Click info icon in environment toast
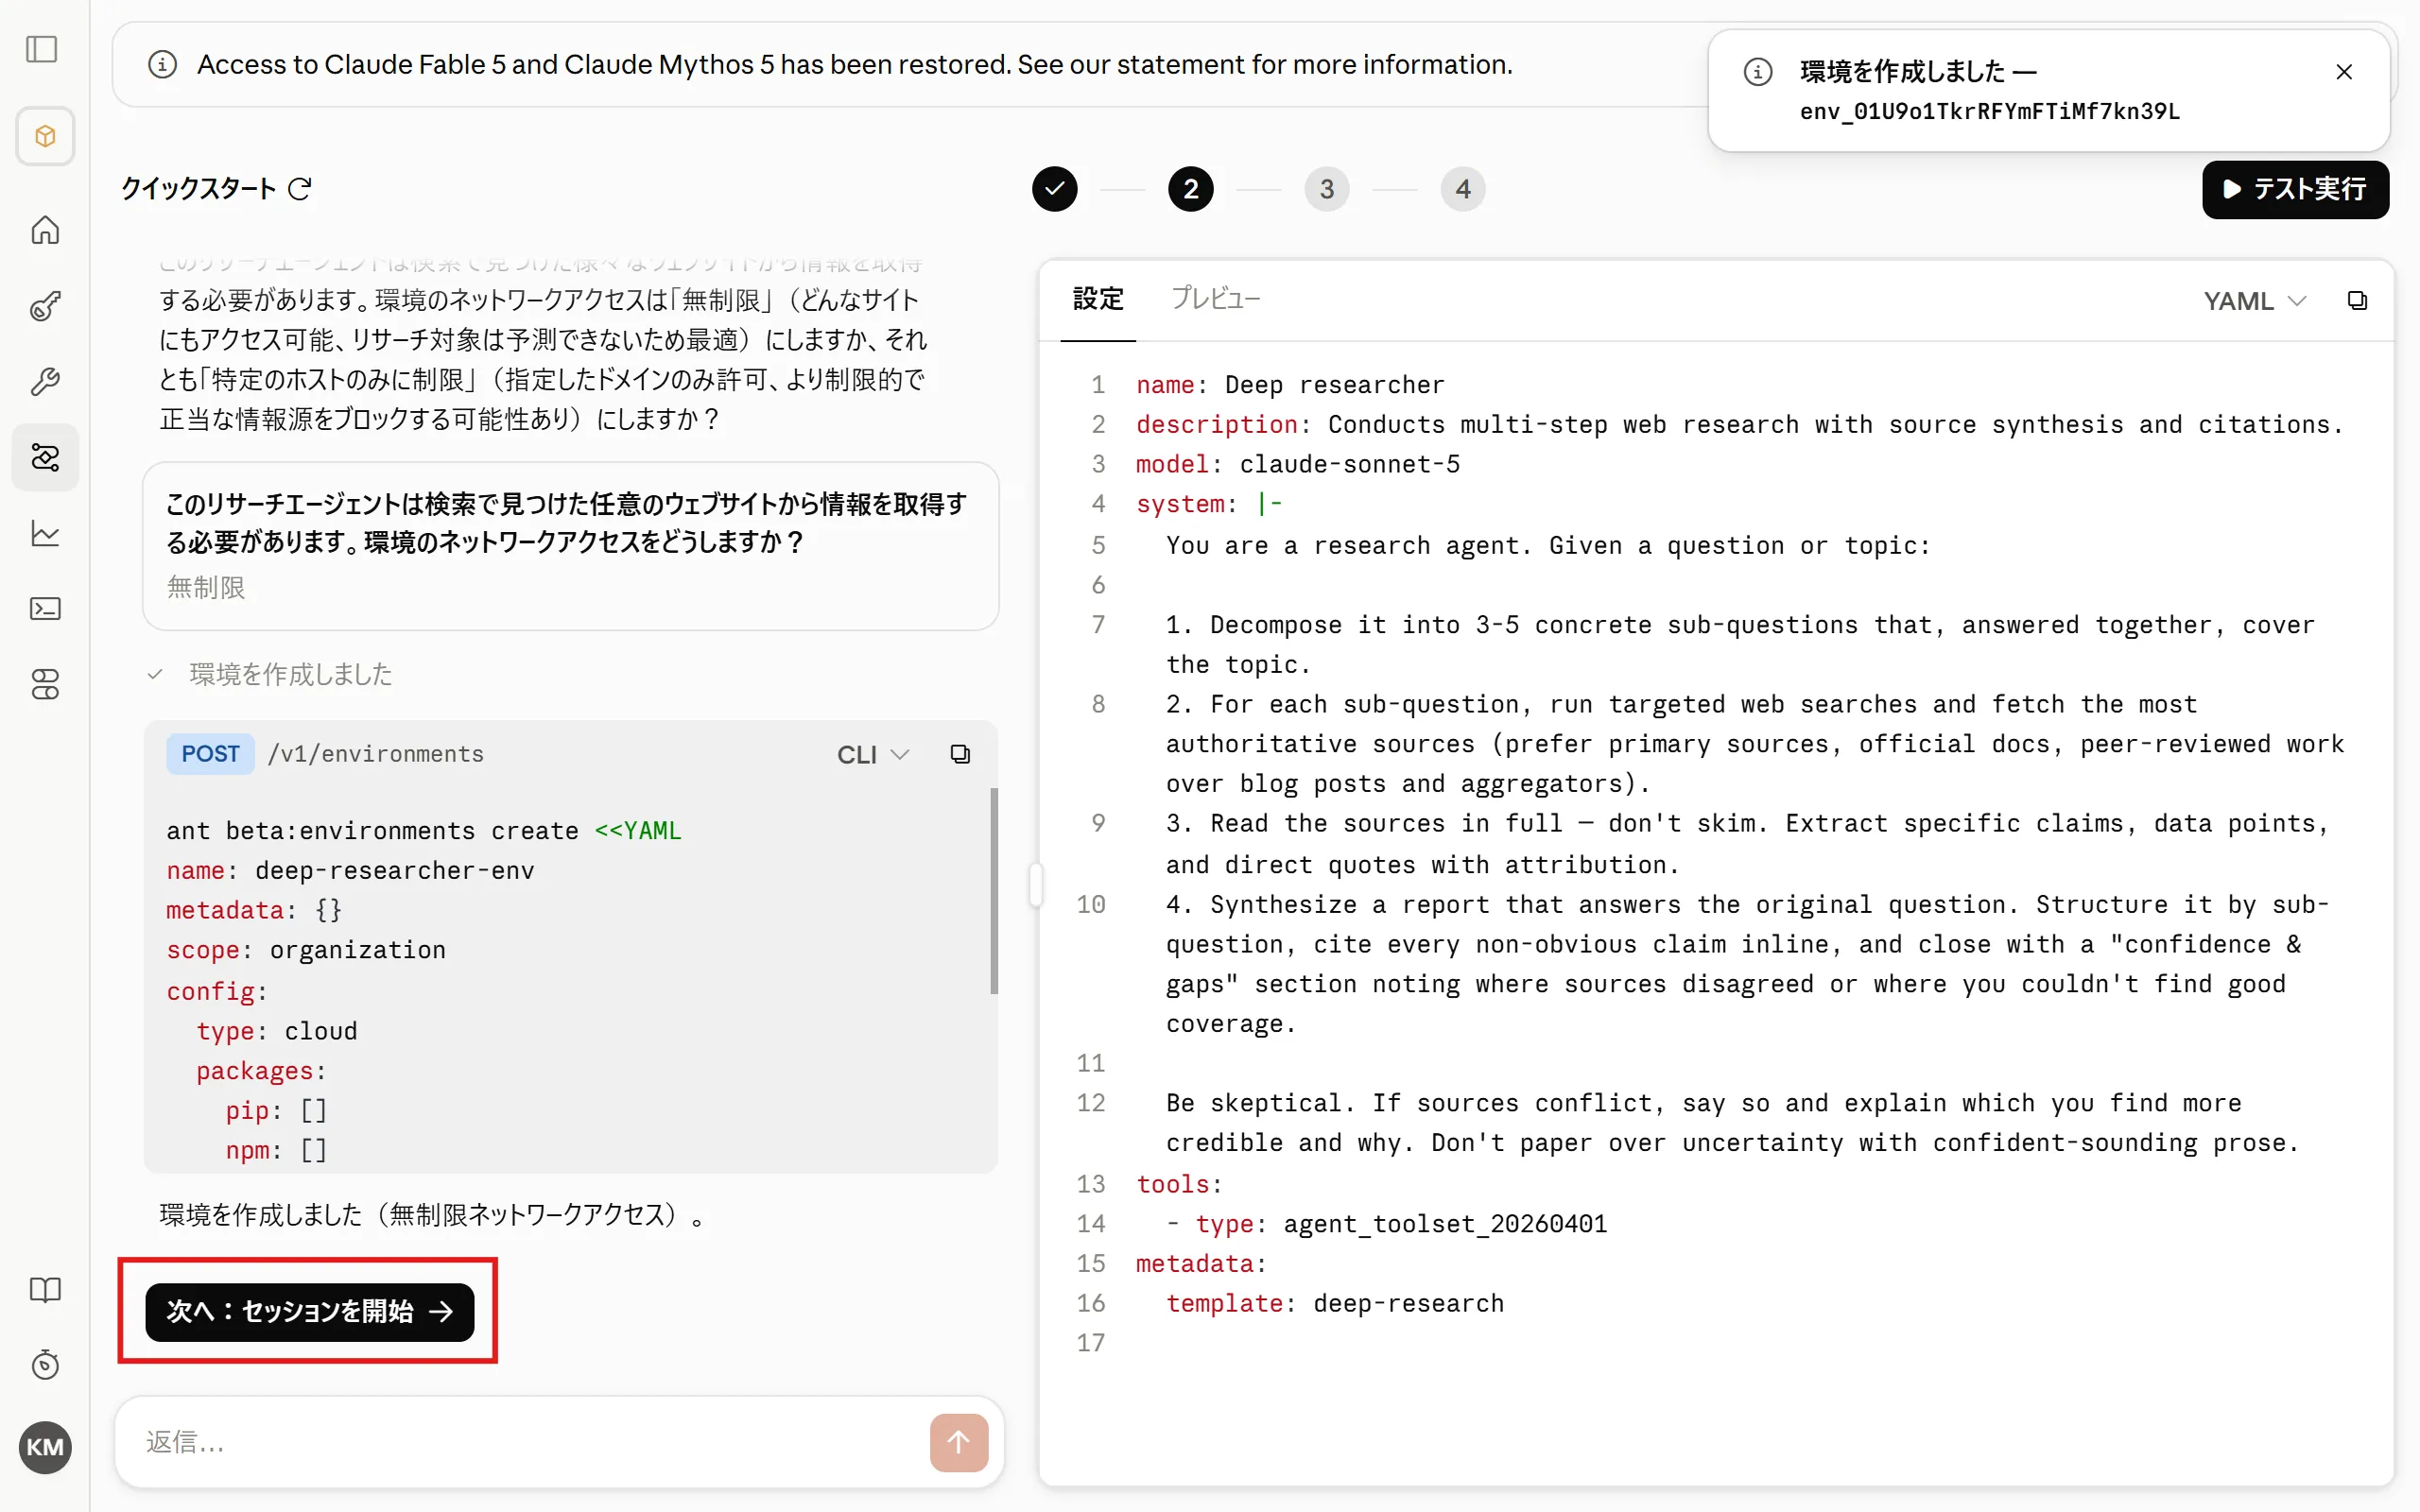Image resolution: width=2420 pixels, height=1512 pixels. tap(1758, 72)
